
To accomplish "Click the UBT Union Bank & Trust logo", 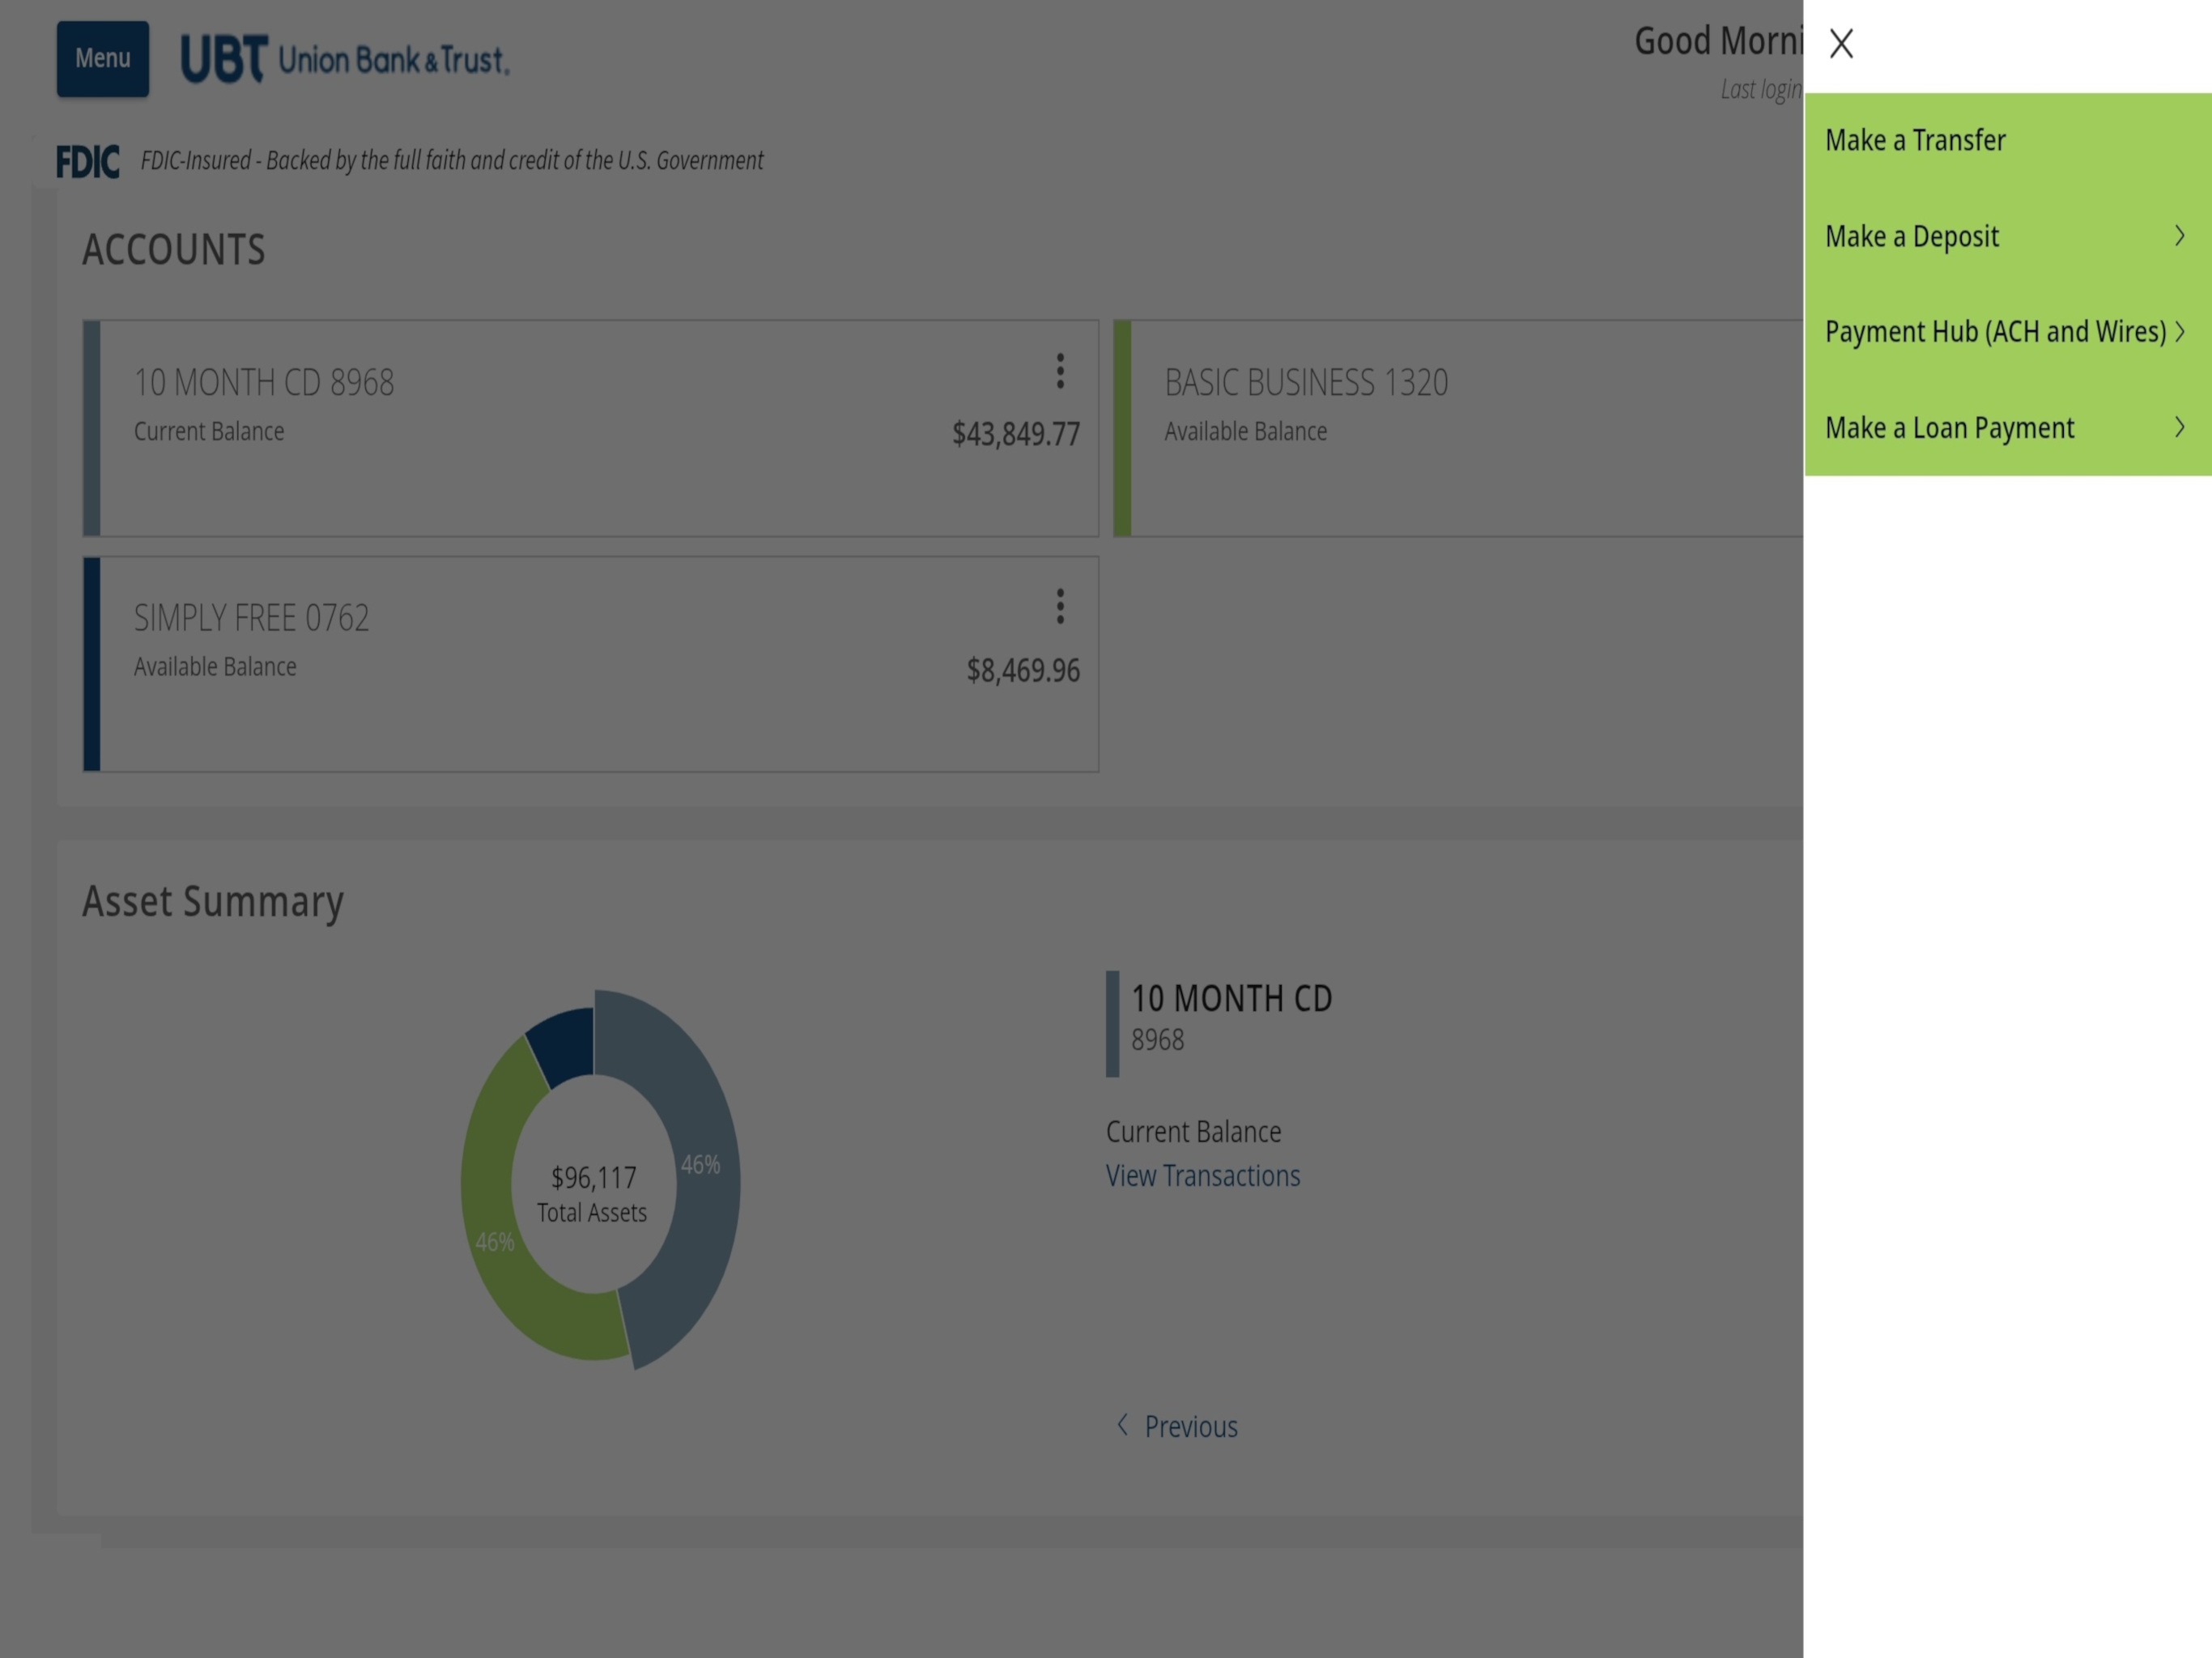I will (345, 59).
